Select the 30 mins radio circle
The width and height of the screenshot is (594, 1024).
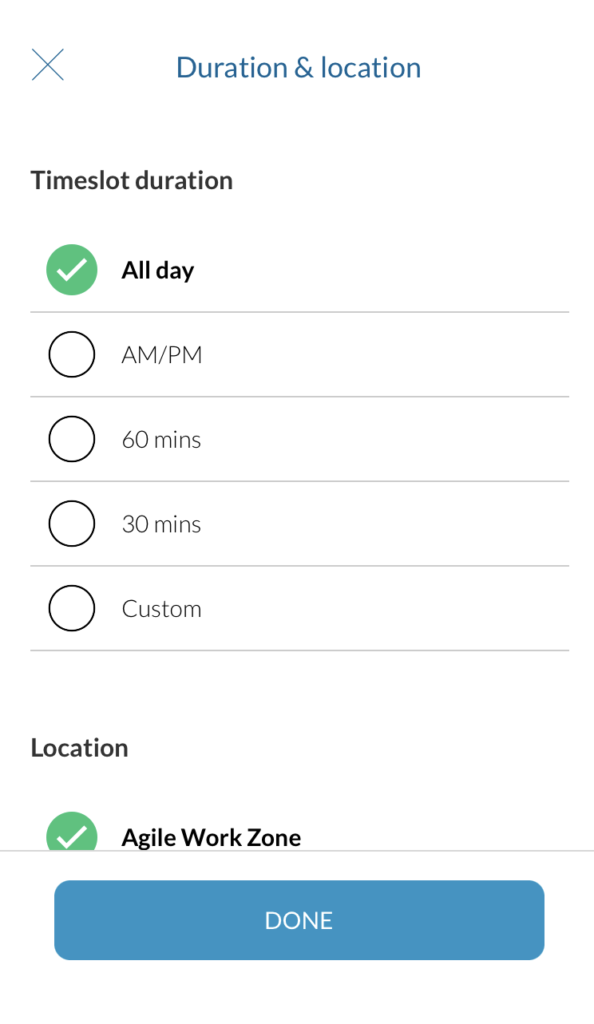pos(72,524)
